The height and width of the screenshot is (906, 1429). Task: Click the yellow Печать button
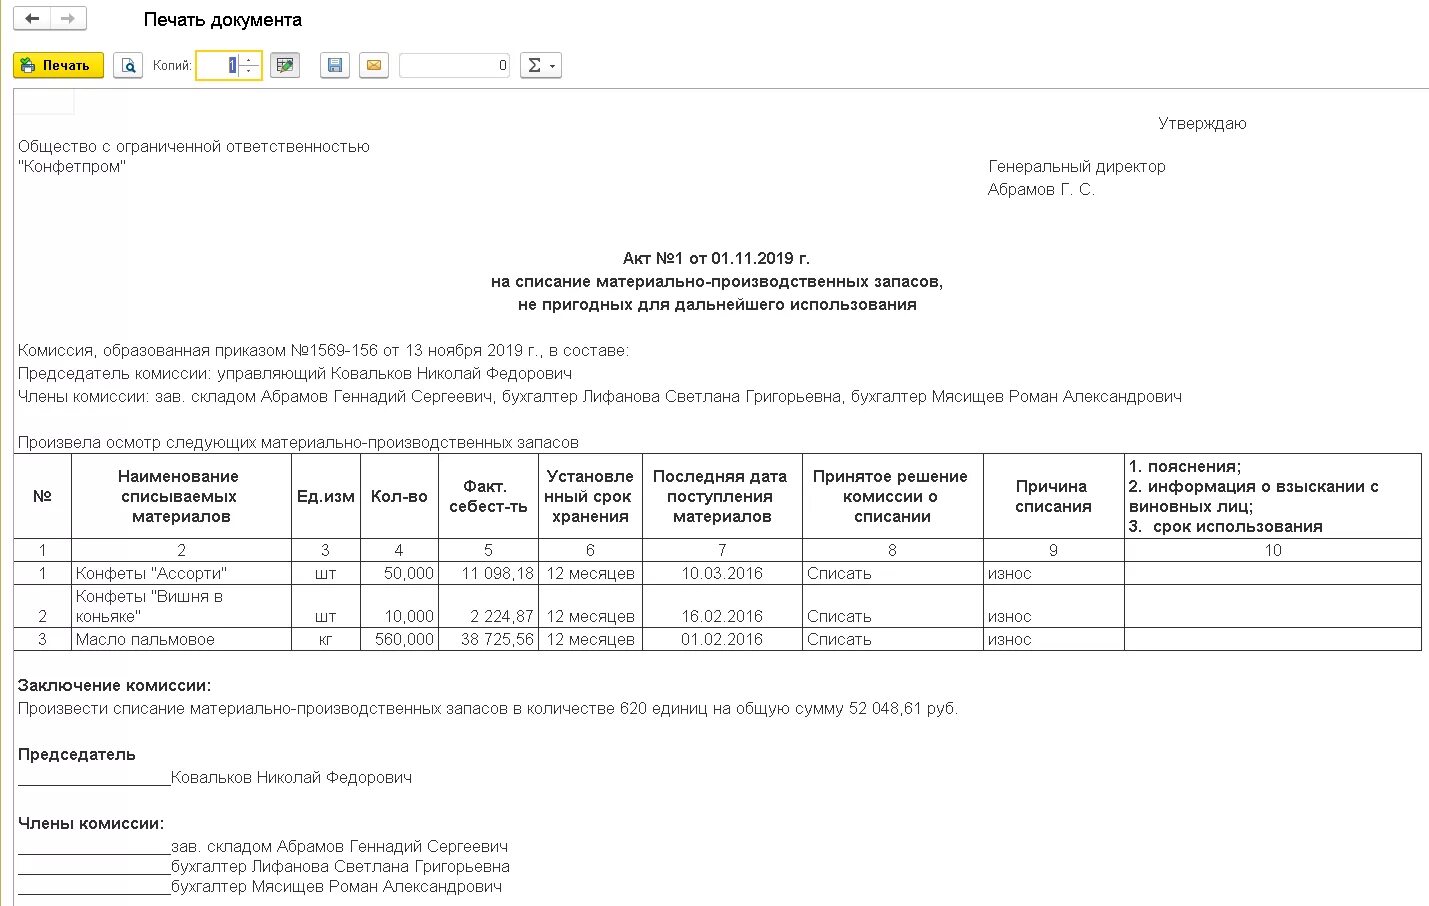(x=58, y=65)
